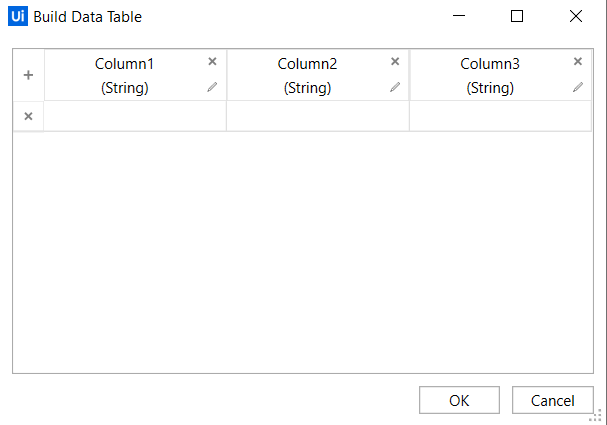Edit Column1 with pencil icon
607x425 pixels.
click(x=212, y=87)
